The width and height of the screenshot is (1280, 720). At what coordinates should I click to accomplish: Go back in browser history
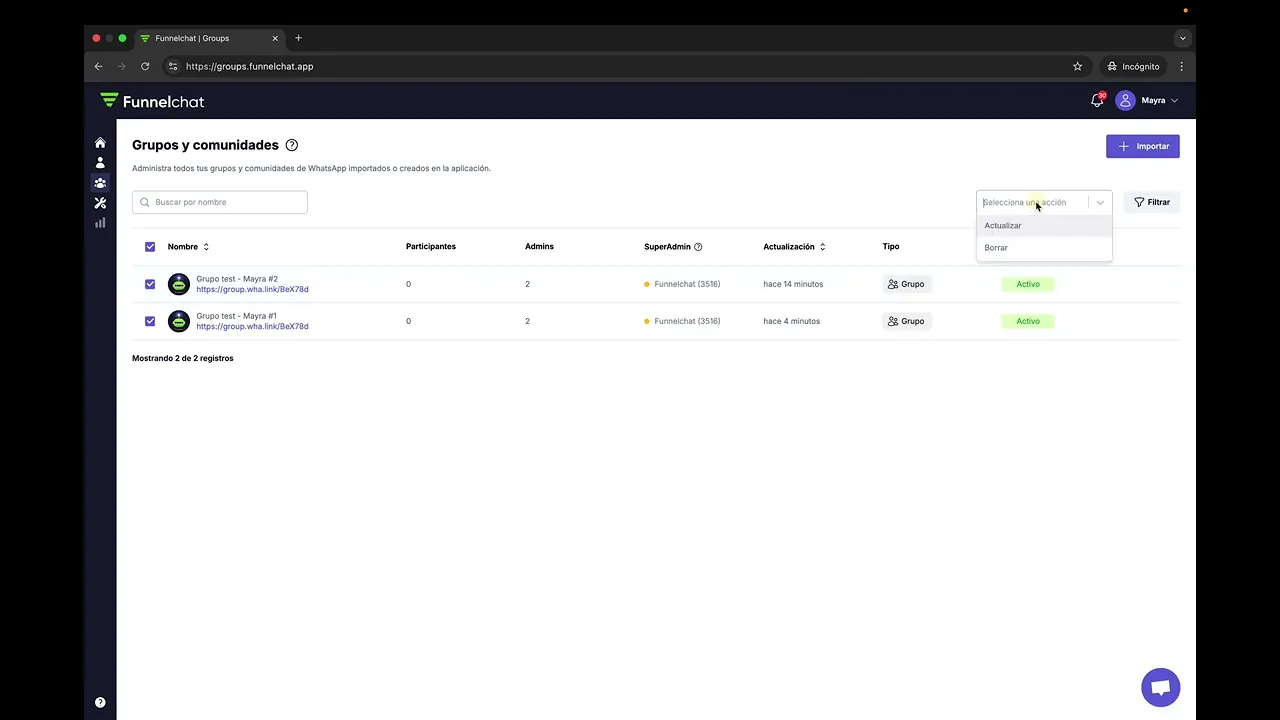click(x=98, y=66)
